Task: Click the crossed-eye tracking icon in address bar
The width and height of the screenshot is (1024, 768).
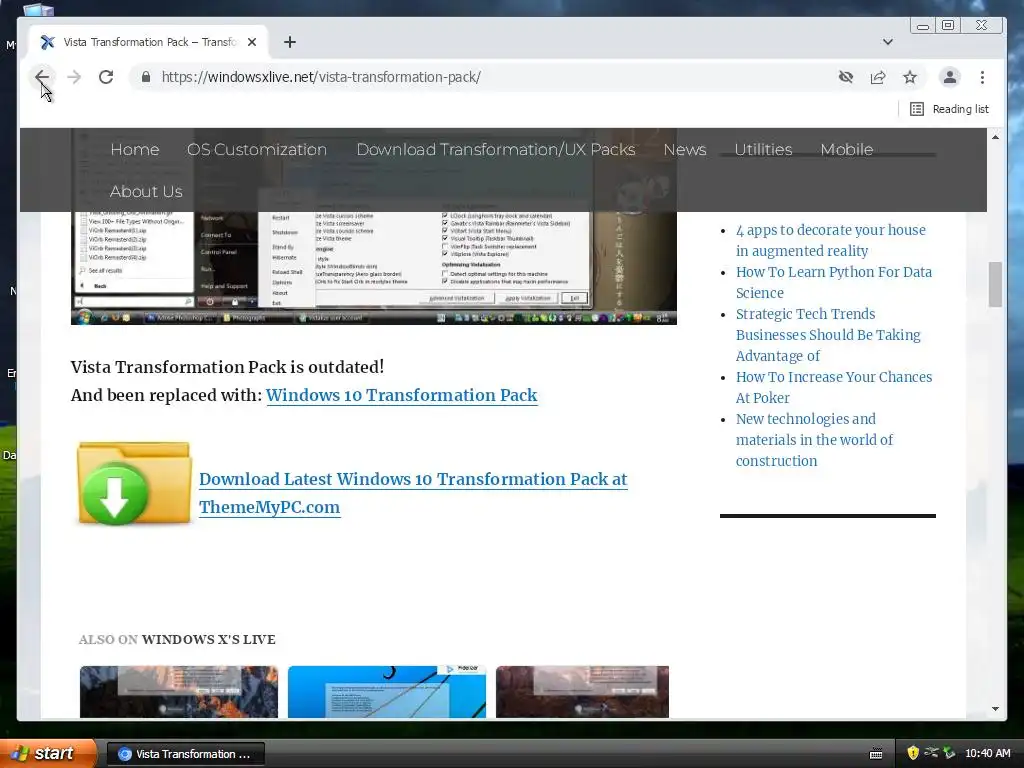Action: 846,77
